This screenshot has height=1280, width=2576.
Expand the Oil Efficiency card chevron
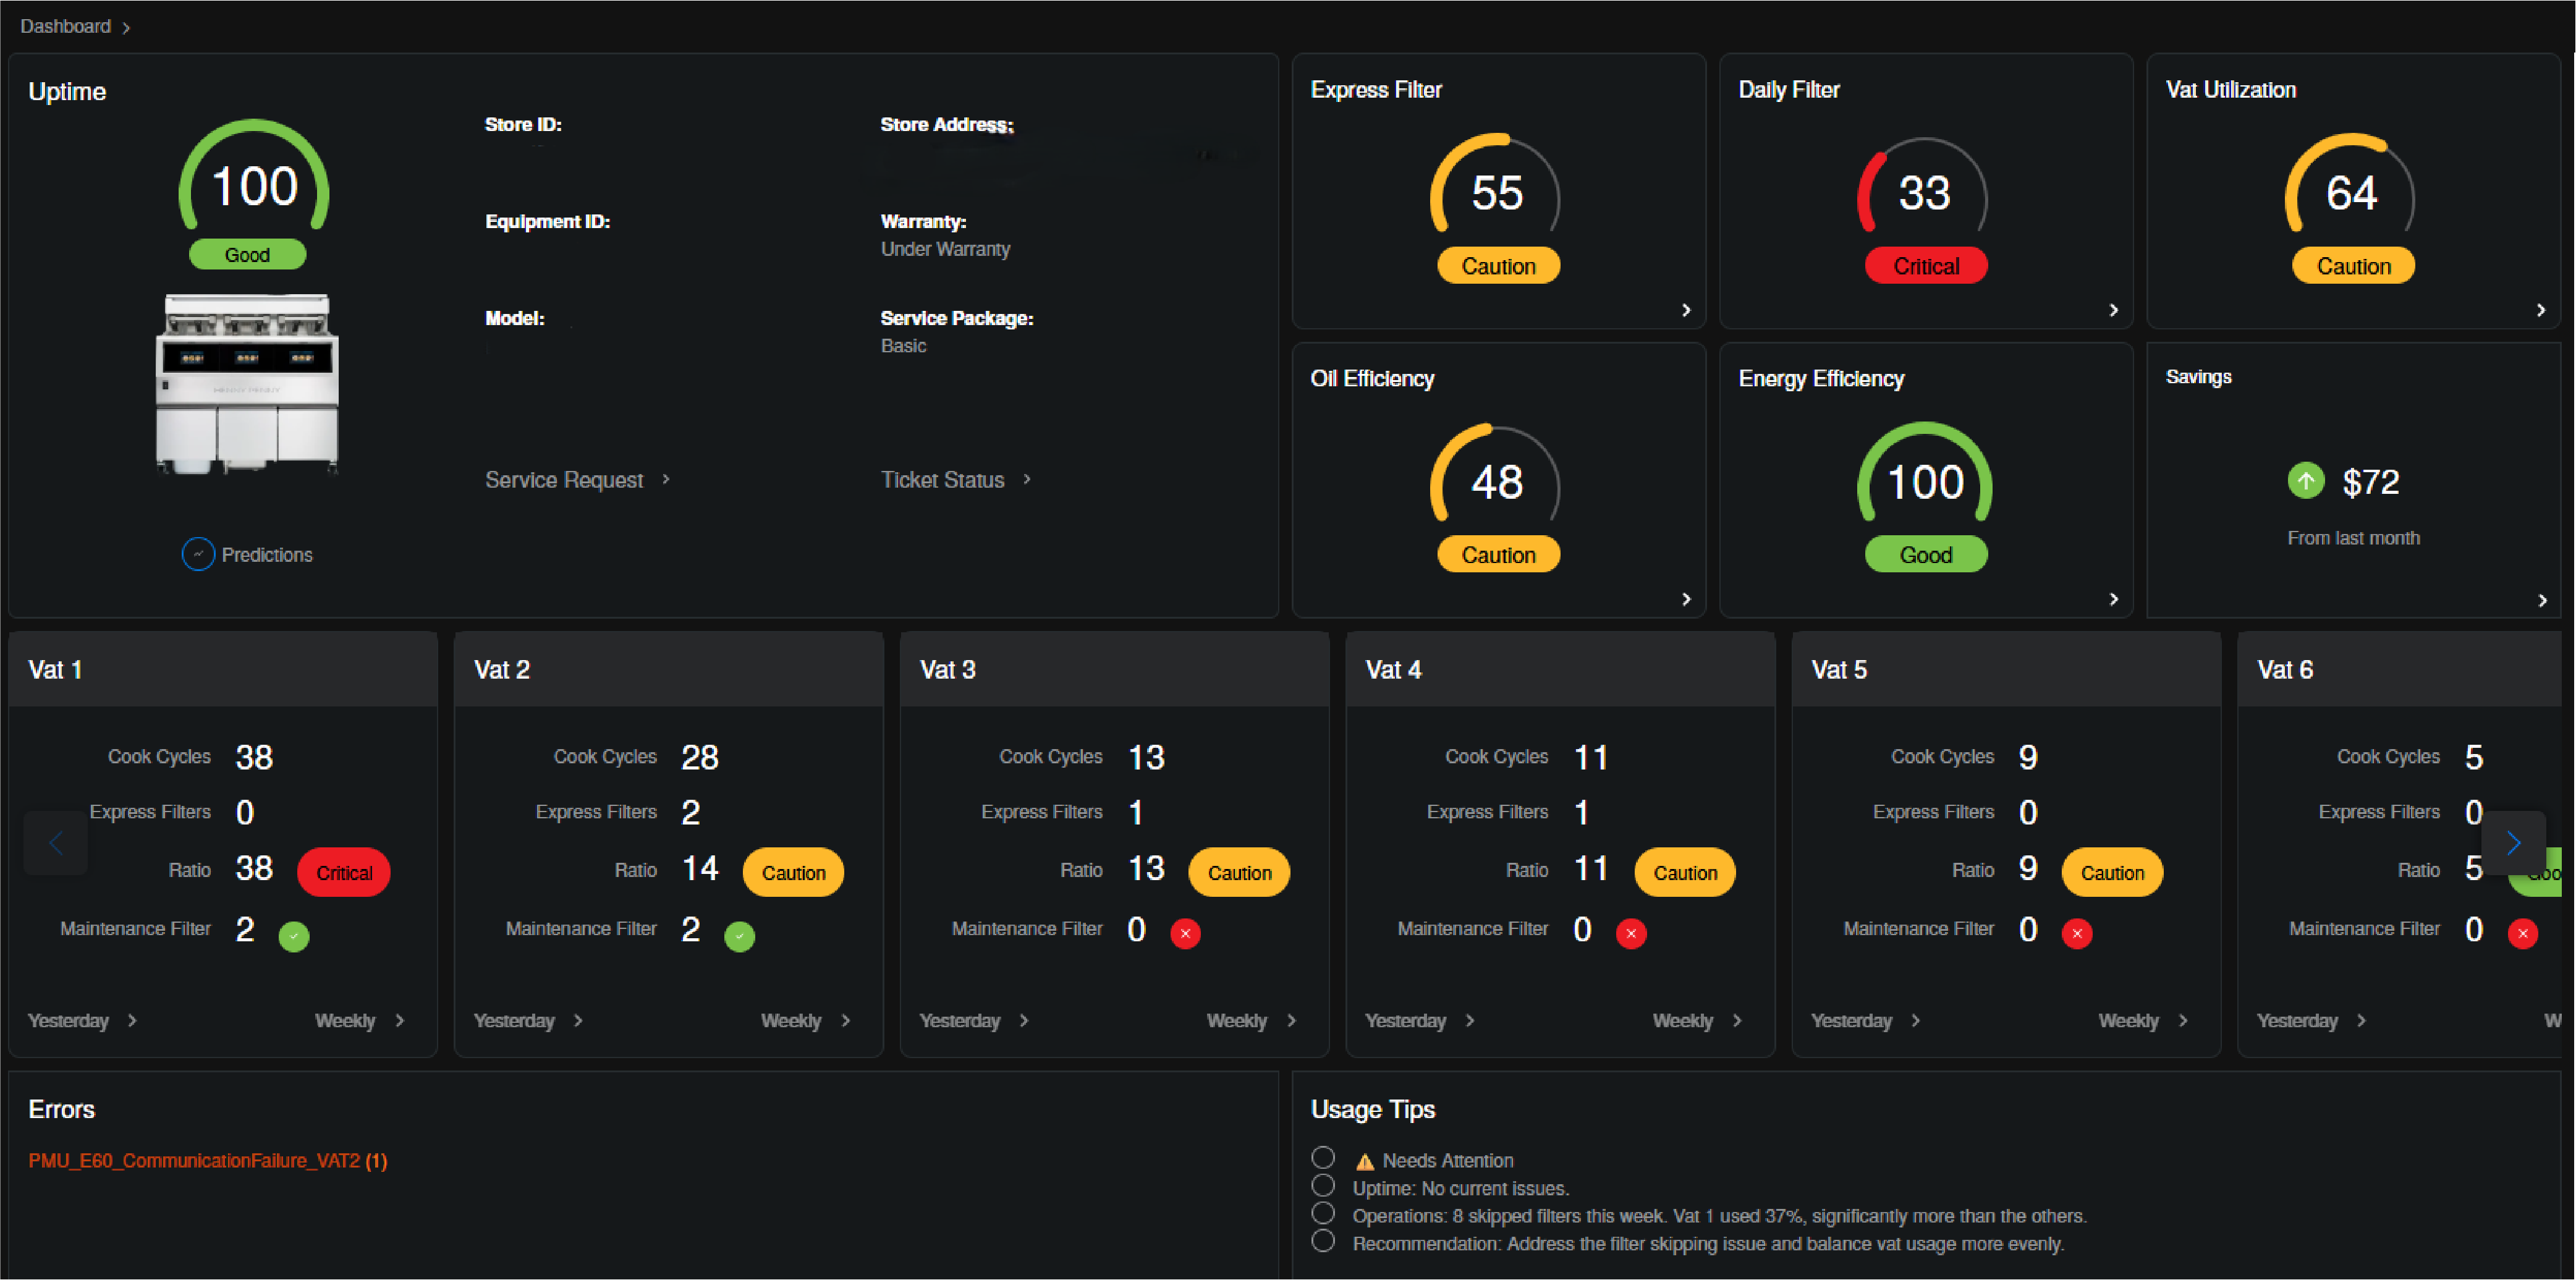pos(1686,599)
